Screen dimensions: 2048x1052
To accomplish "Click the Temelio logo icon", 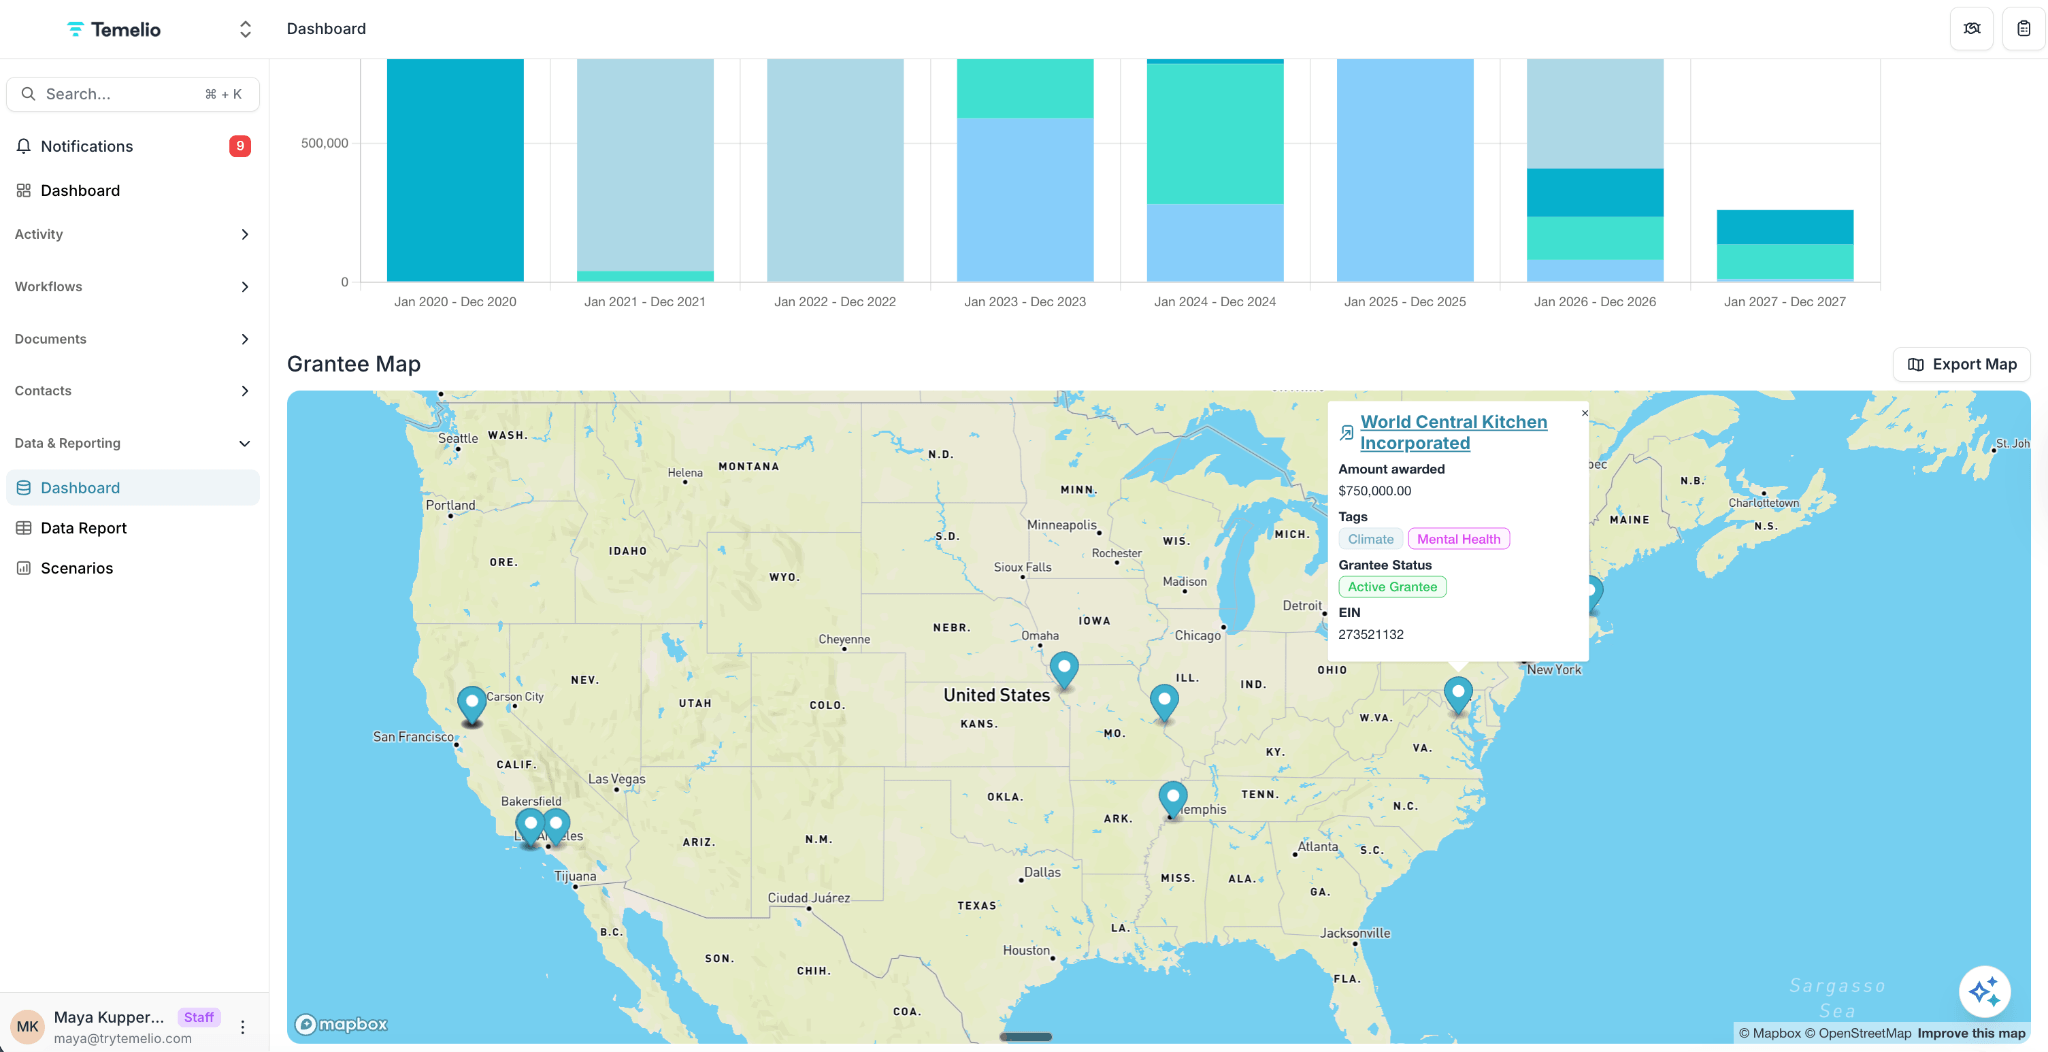I will (75, 29).
